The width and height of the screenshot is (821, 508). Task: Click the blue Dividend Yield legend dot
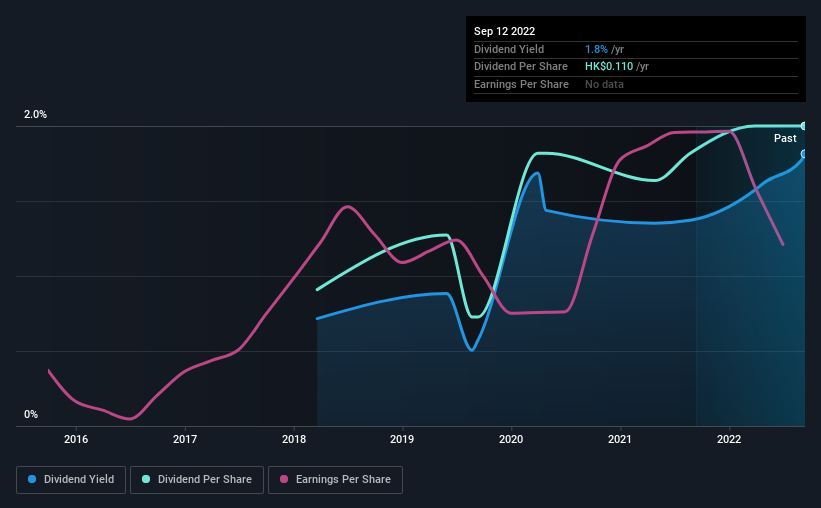(x=32, y=479)
